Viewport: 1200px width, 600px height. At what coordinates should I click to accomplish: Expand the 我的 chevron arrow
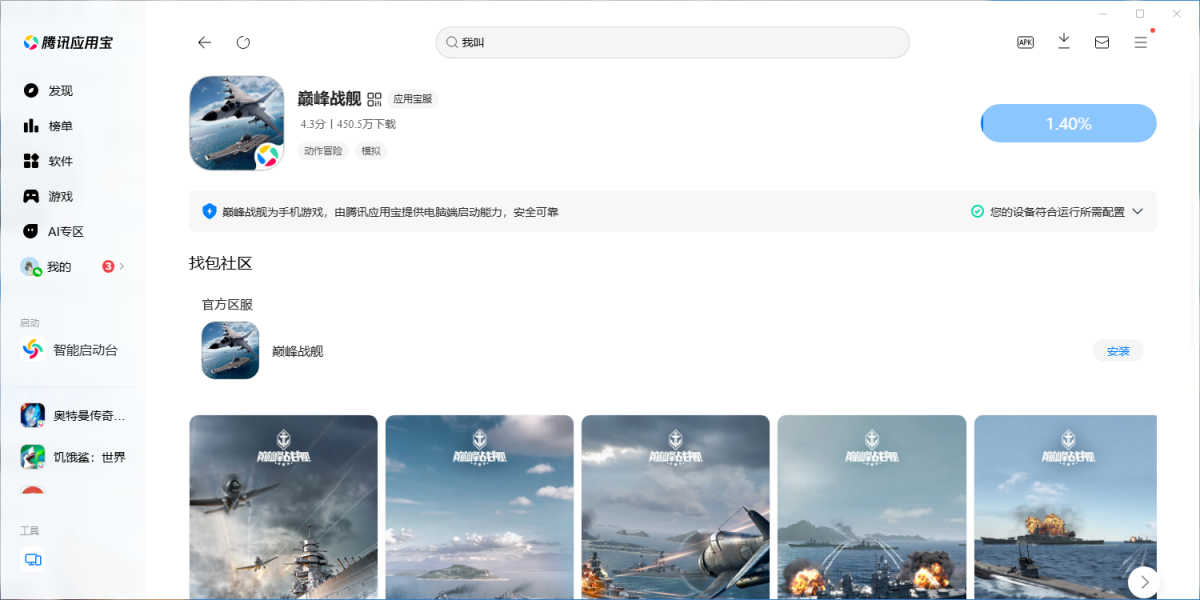point(122,267)
